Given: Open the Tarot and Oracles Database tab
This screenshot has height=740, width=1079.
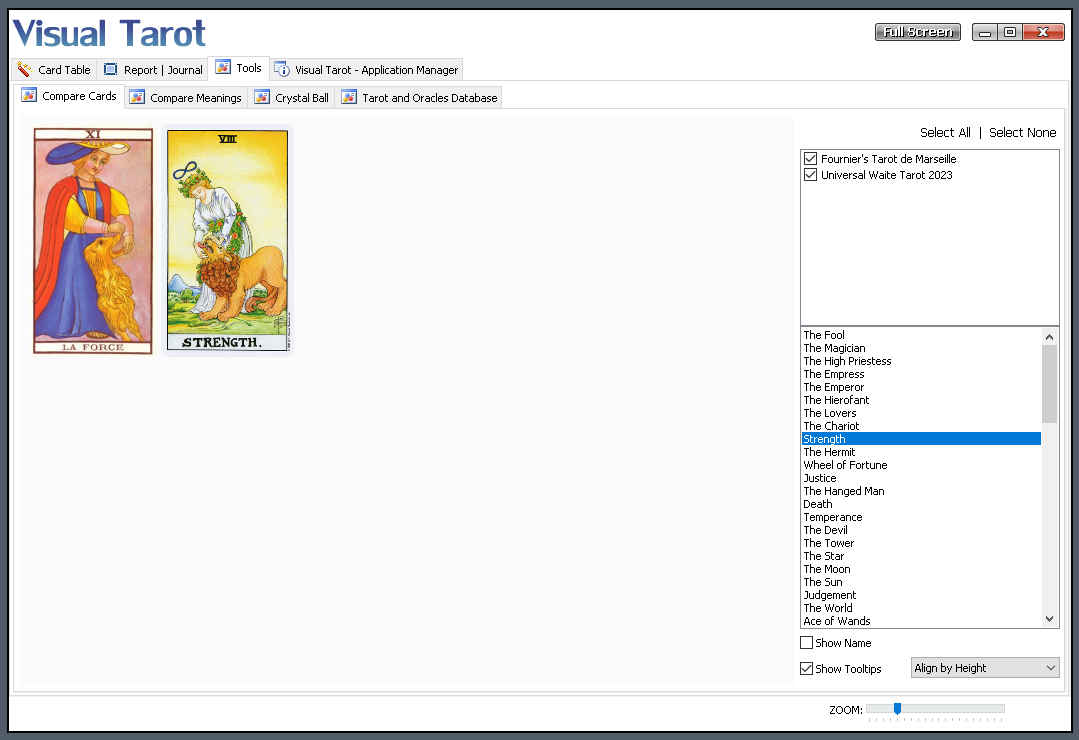Looking at the screenshot, I should [x=419, y=98].
